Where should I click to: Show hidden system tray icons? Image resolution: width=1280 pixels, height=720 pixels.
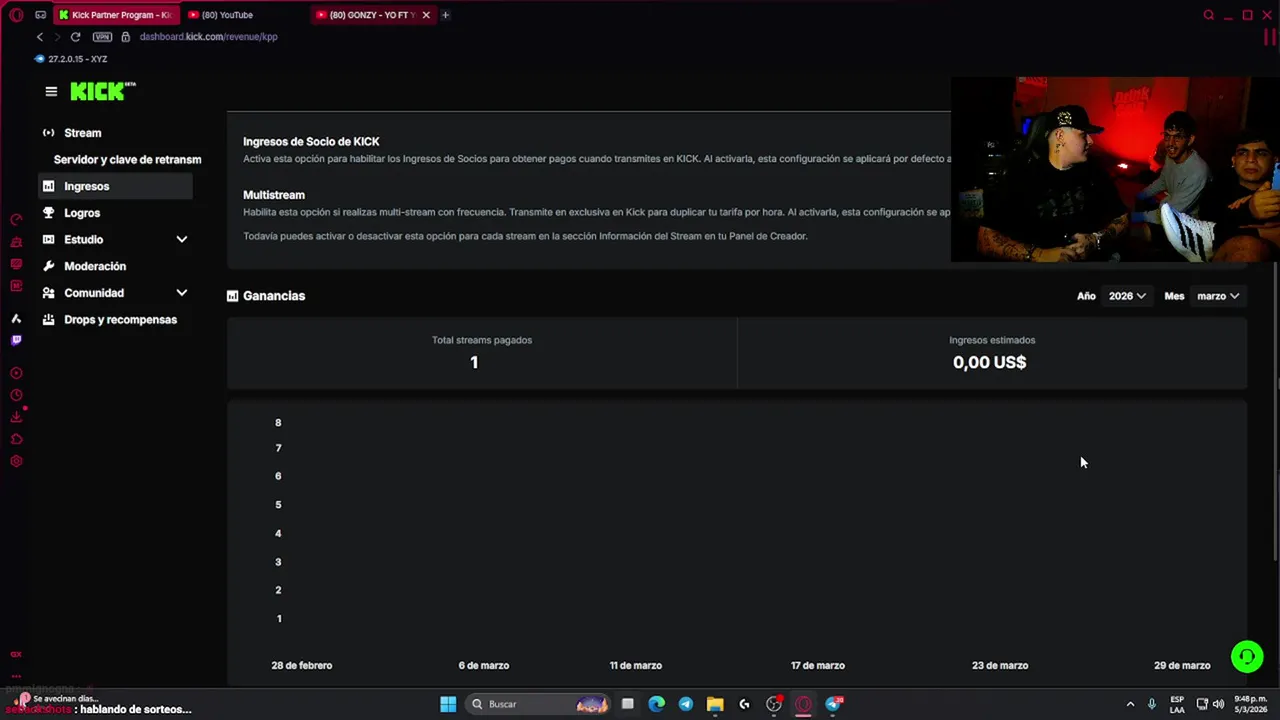point(1130,704)
